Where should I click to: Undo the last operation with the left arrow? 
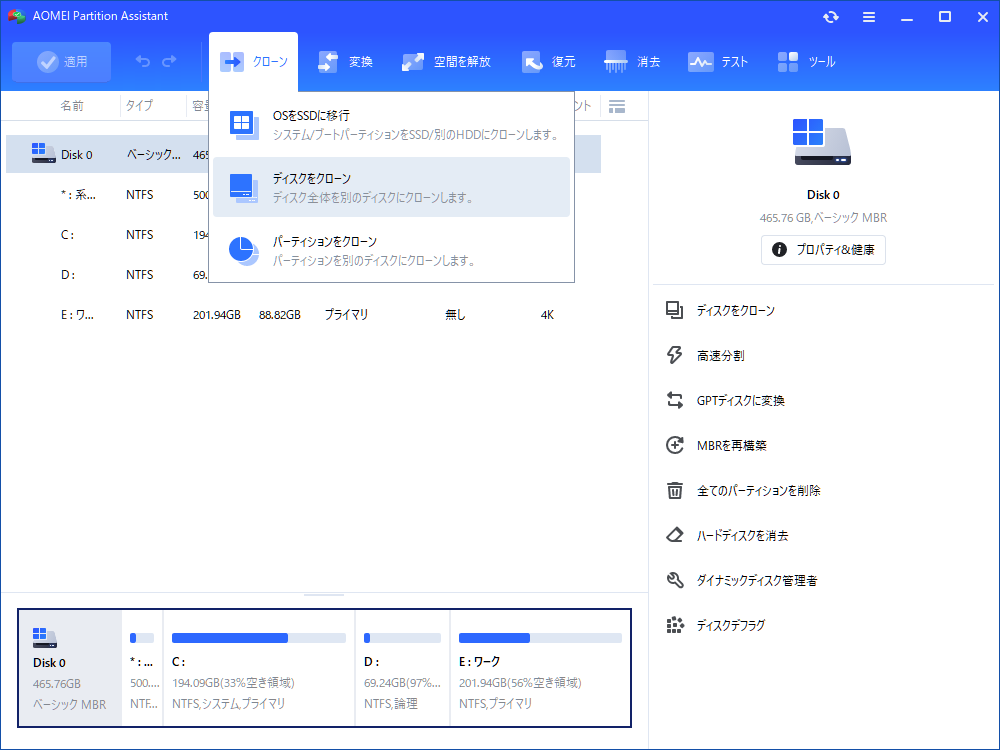click(143, 61)
